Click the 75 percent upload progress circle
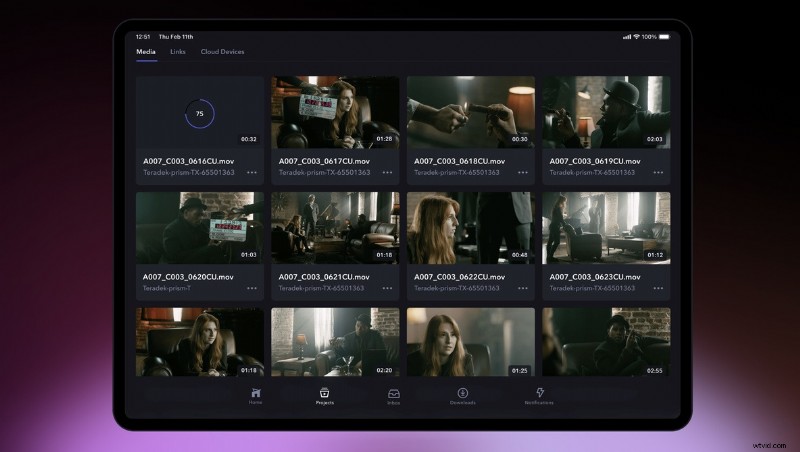 point(199,114)
